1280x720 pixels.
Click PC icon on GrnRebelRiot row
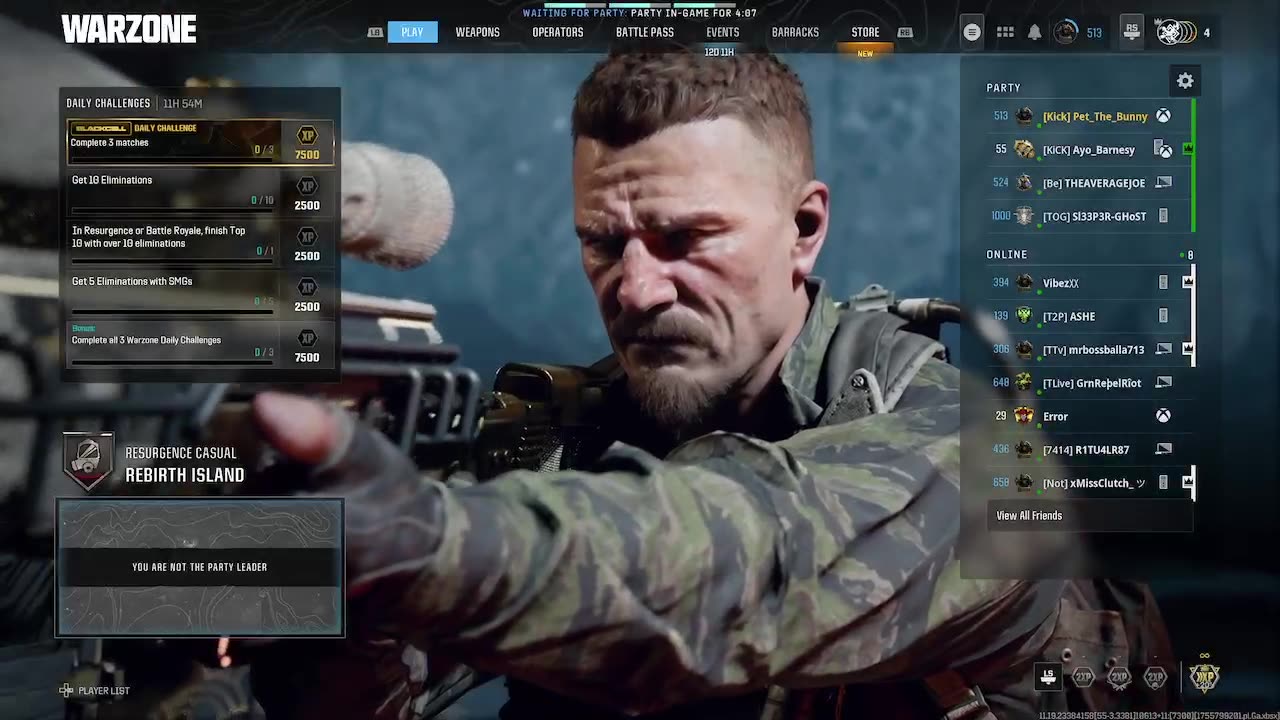(1163, 382)
